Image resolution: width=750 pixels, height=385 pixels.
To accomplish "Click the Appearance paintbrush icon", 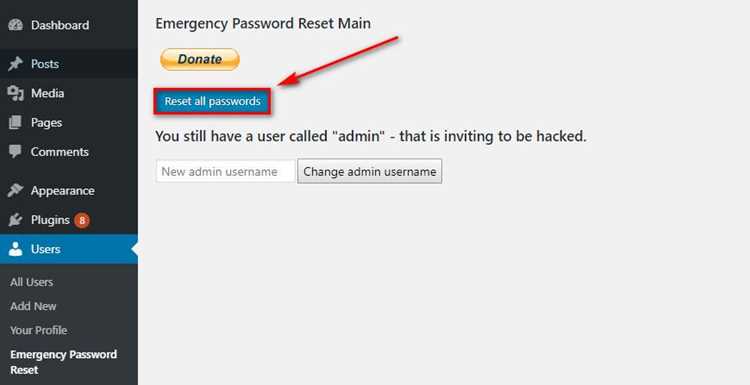I will point(15,190).
